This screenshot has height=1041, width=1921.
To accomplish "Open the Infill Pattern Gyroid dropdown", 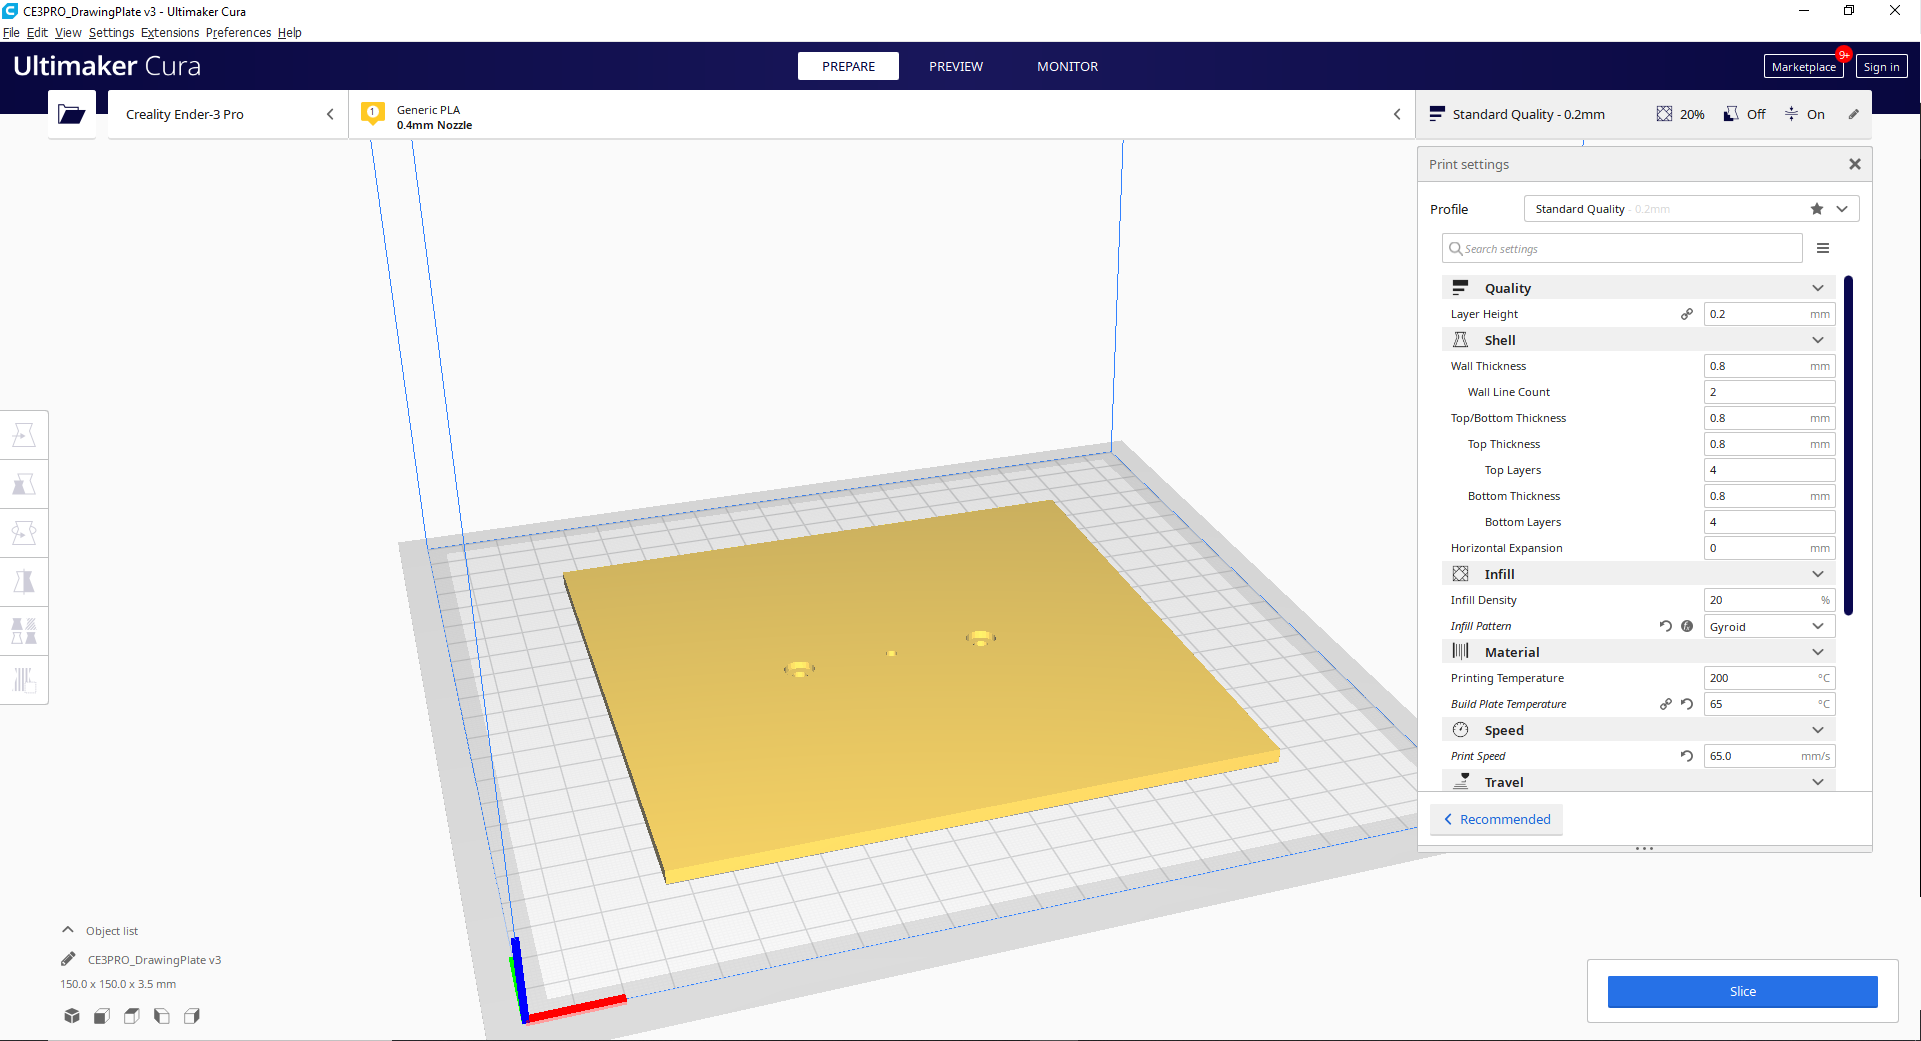I will click(1769, 626).
